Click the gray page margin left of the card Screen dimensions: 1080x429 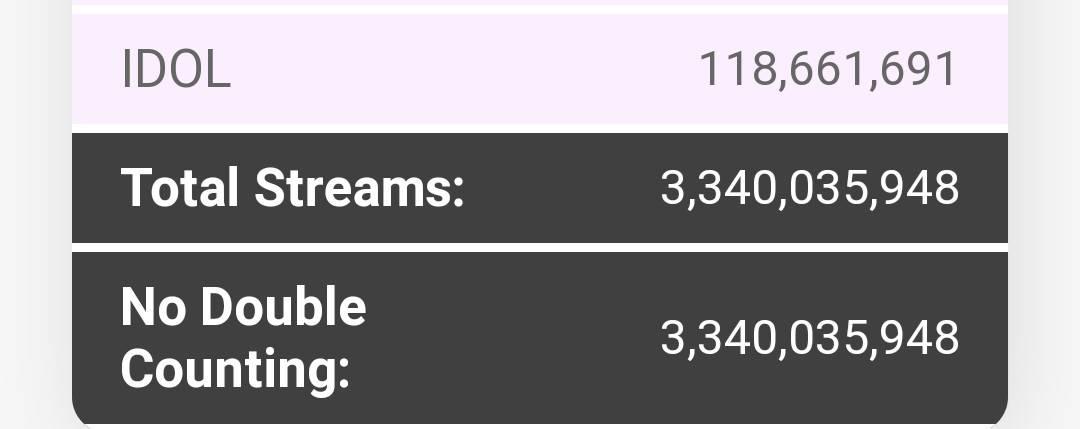[x=35, y=214]
